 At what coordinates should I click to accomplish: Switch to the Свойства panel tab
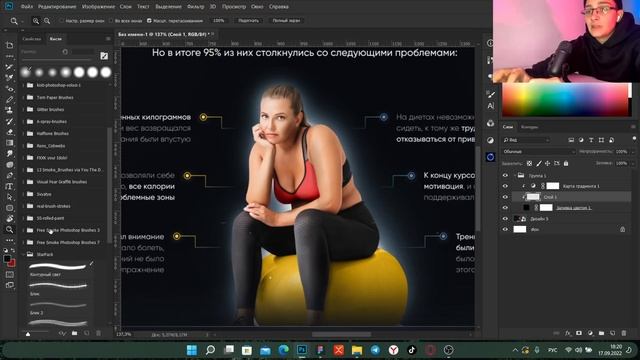[x=32, y=39]
